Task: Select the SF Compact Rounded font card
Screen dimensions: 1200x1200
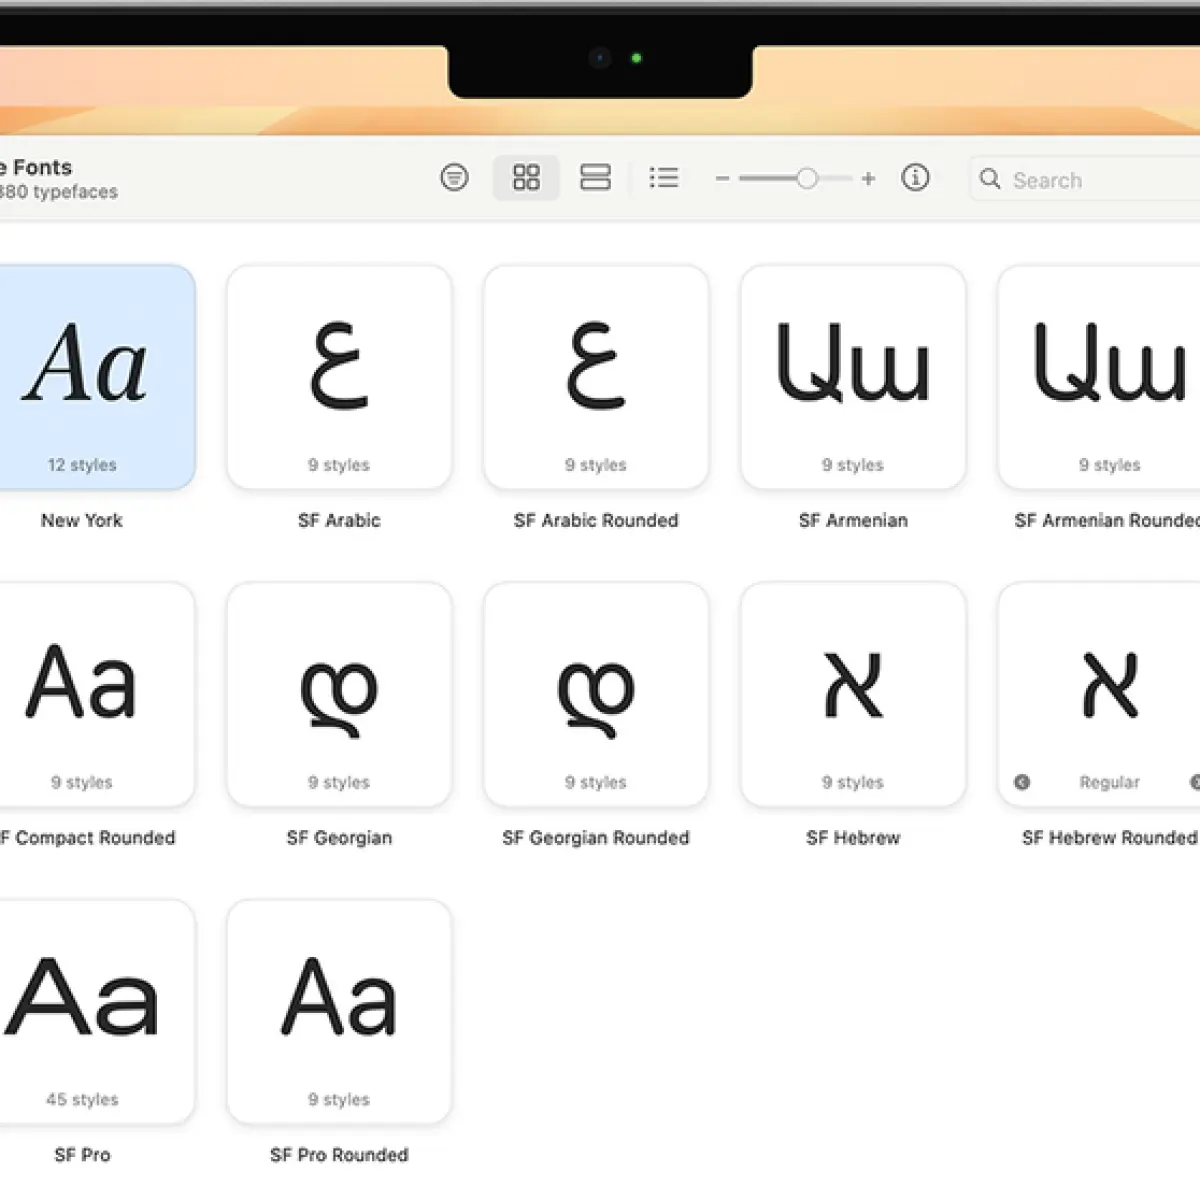Action: pos(96,695)
